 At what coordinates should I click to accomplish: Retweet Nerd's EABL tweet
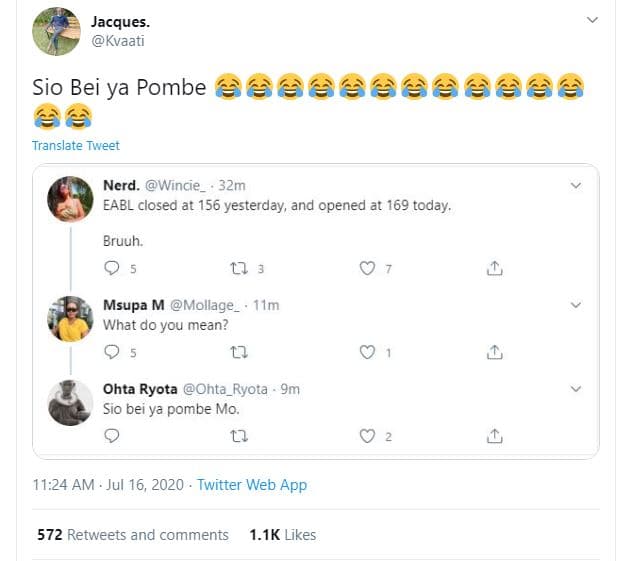[239, 268]
